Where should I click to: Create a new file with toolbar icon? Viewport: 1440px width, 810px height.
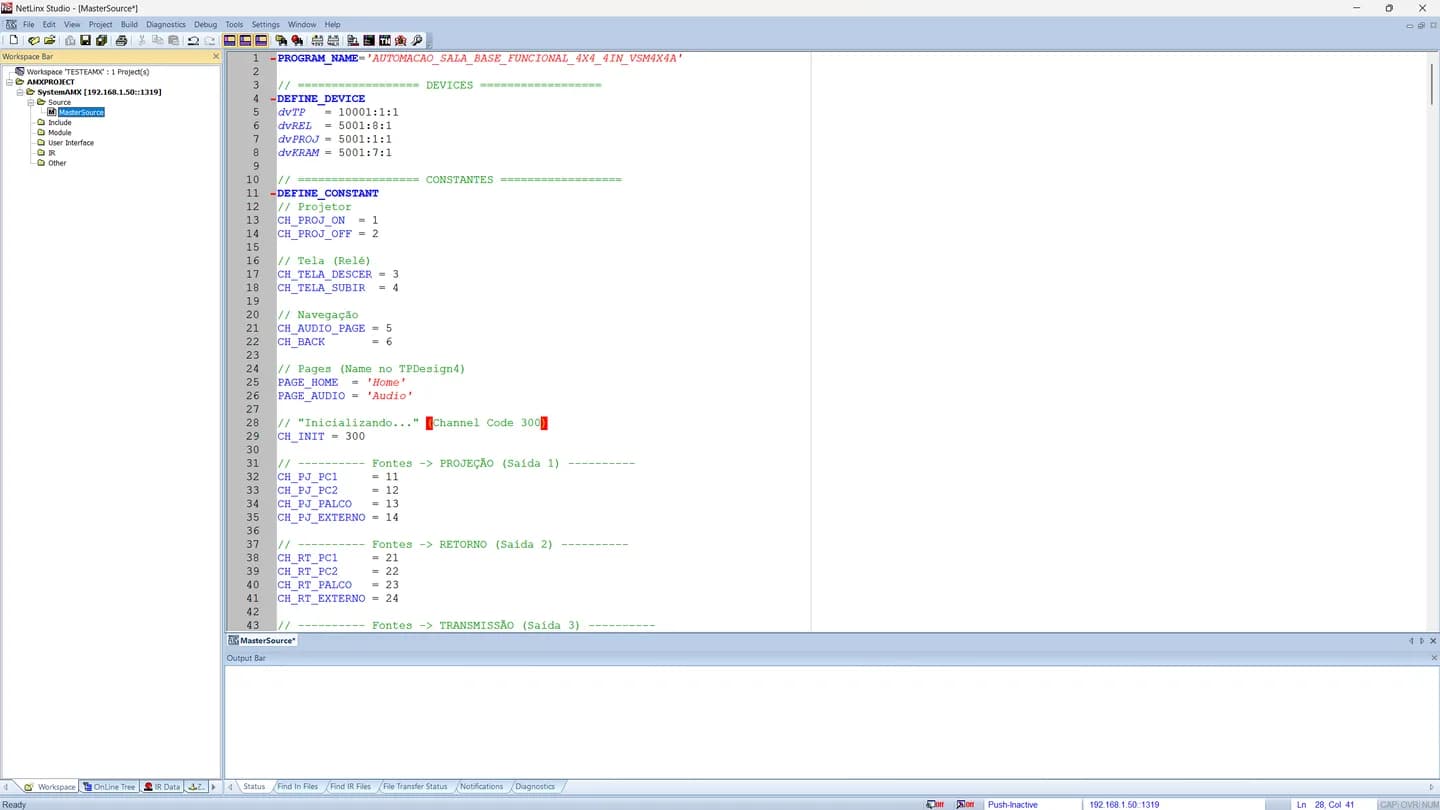pos(13,40)
